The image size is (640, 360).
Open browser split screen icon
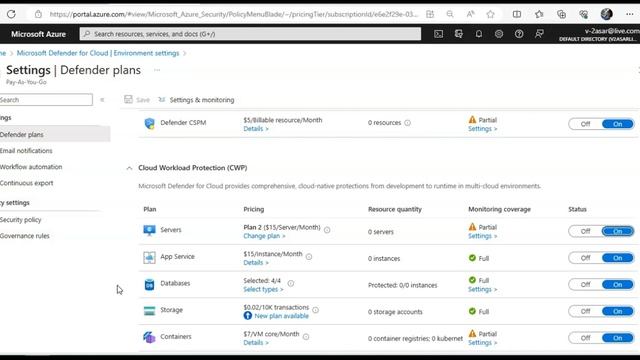517,14
